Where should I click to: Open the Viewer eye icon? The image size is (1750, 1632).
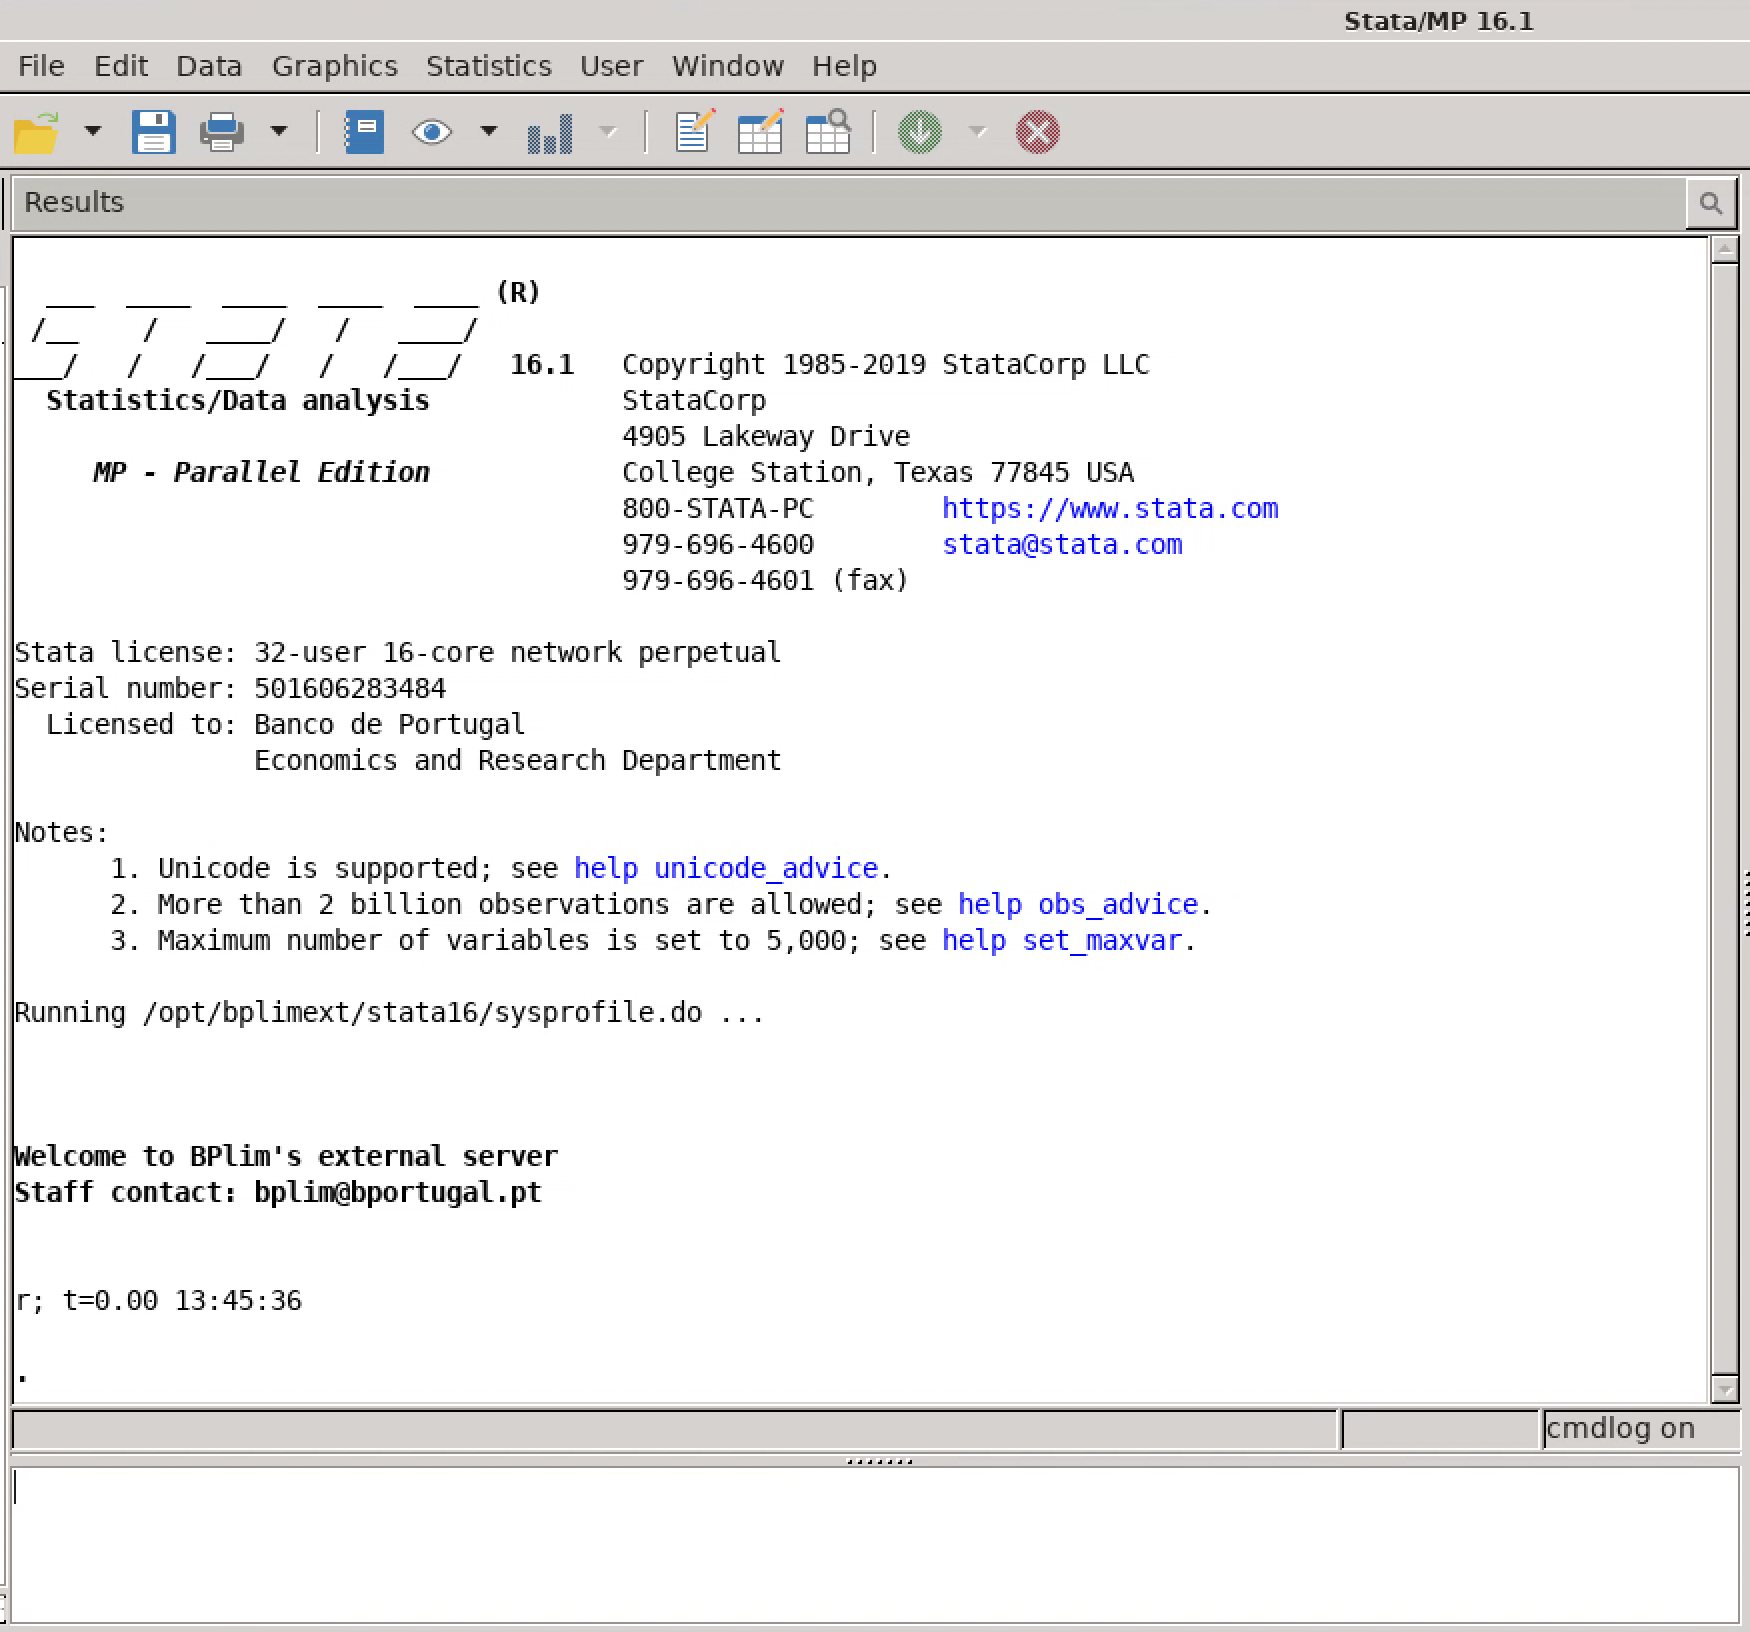coord(432,132)
